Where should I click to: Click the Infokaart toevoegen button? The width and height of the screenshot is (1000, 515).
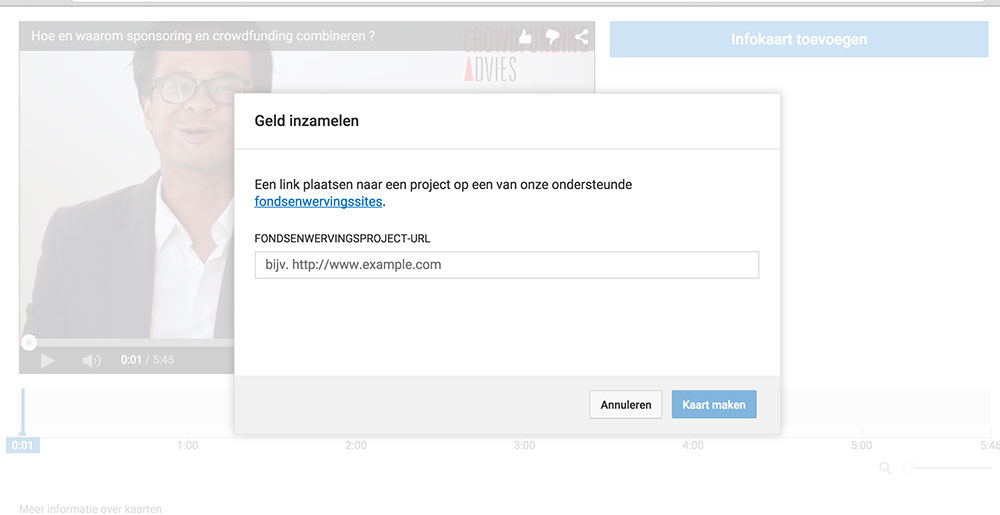click(799, 40)
